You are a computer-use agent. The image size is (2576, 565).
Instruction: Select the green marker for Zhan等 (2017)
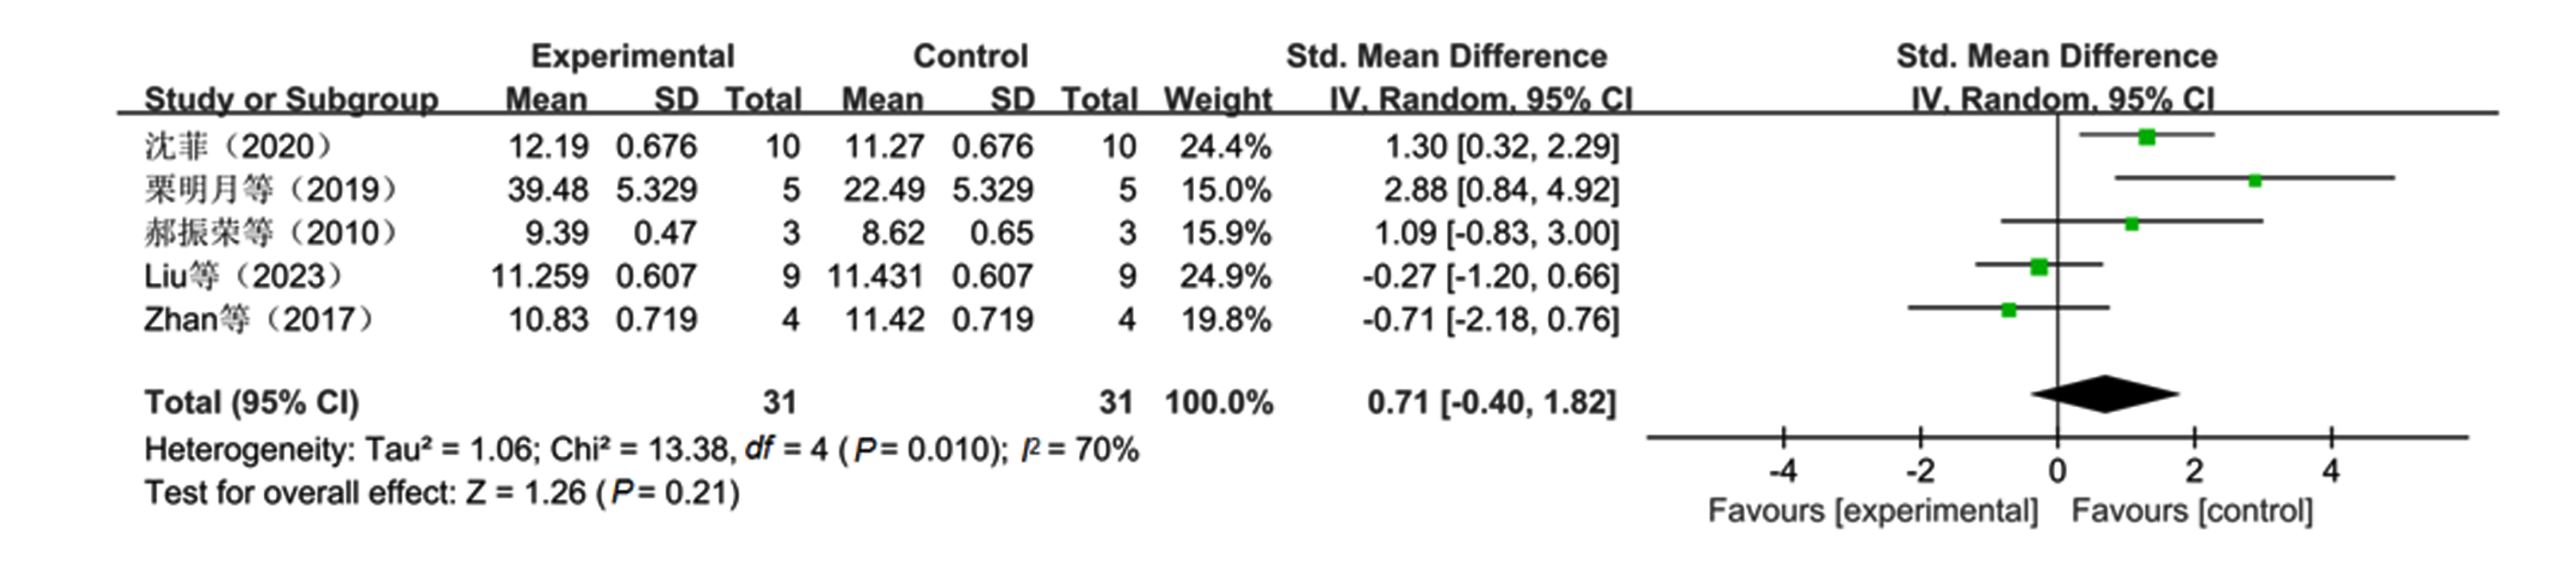coord(2009,310)
